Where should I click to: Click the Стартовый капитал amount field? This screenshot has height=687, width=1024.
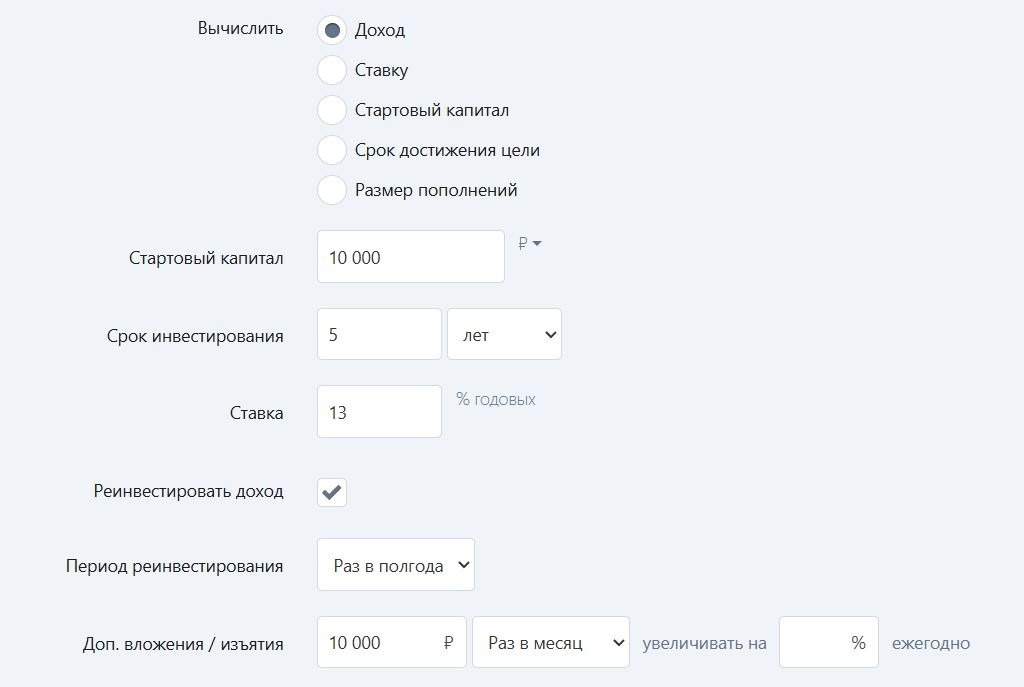[x=411, y=257]
